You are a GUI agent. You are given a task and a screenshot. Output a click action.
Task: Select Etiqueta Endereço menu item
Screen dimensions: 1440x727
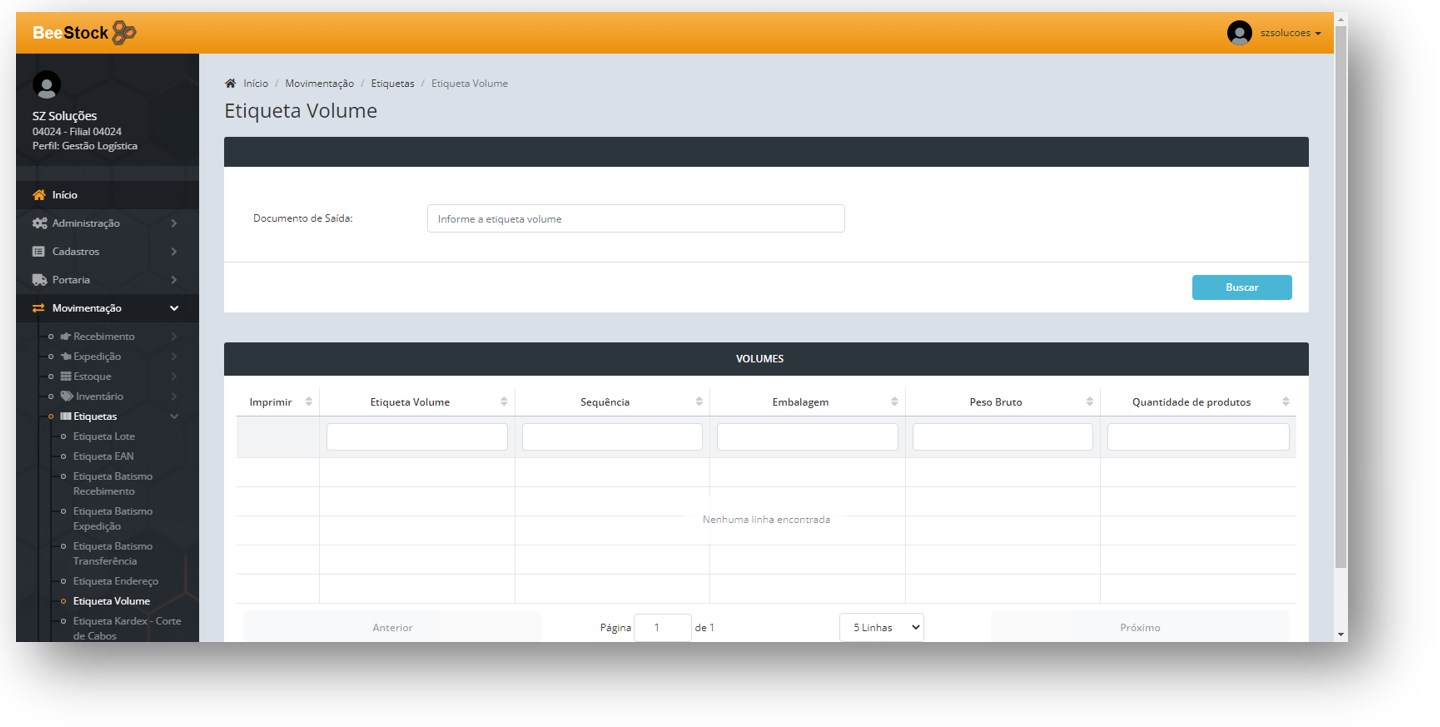(x=115, y=581)
